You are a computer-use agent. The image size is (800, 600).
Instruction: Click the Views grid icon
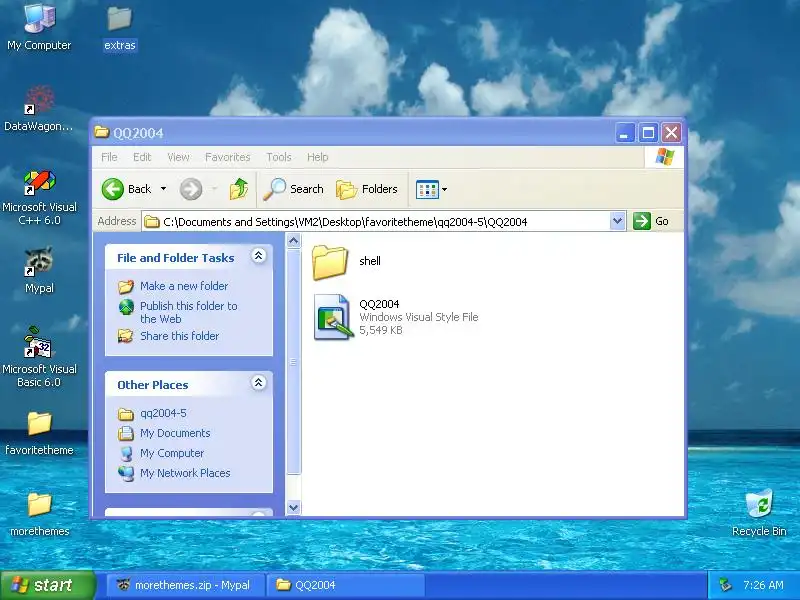coord(427,189)
